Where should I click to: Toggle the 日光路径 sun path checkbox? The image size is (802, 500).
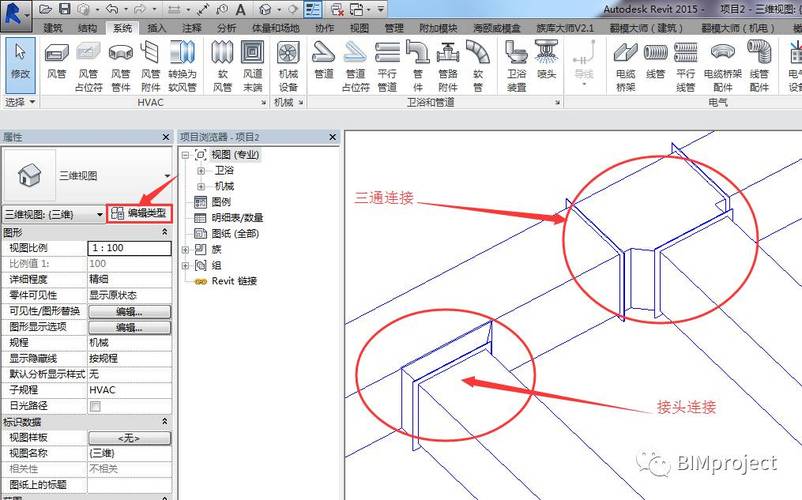tap(95, 406)
